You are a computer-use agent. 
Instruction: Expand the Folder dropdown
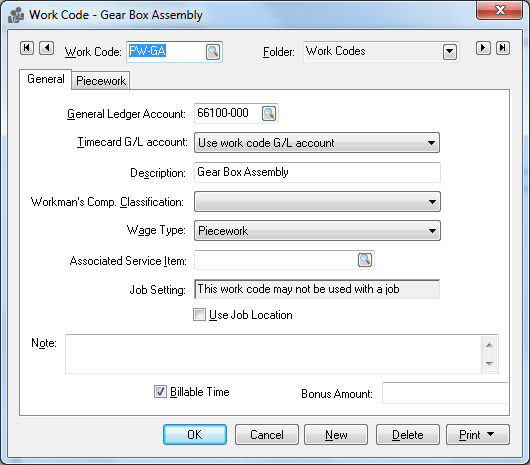[450, 52]
